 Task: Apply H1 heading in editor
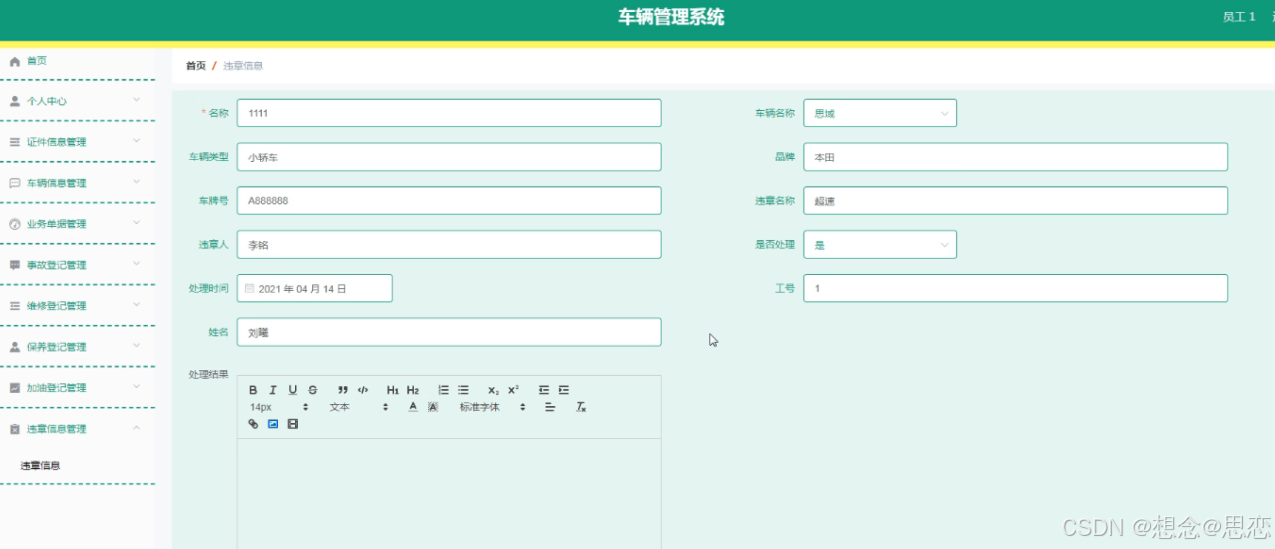(x=393, y=390)
